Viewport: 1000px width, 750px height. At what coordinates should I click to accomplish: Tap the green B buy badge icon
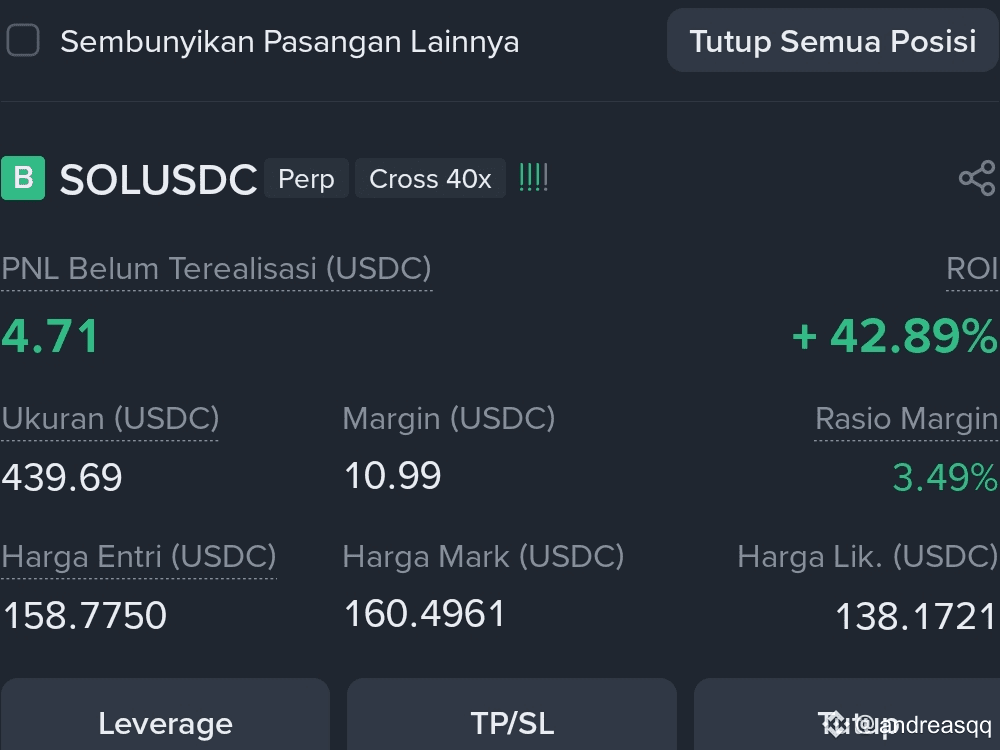[23, 178]
